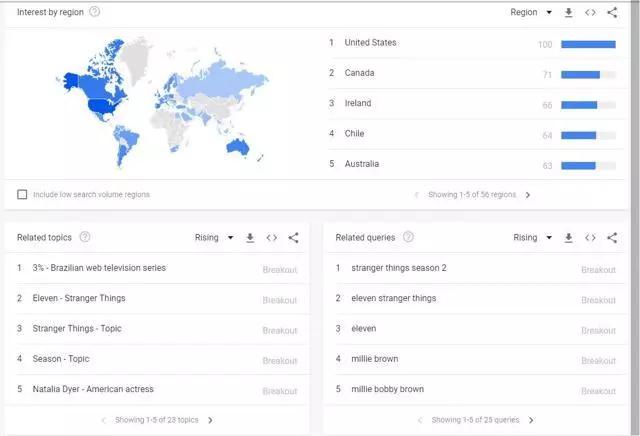
Task: Expand Rising dropdown in Related topics
Action: click(214, 238)
